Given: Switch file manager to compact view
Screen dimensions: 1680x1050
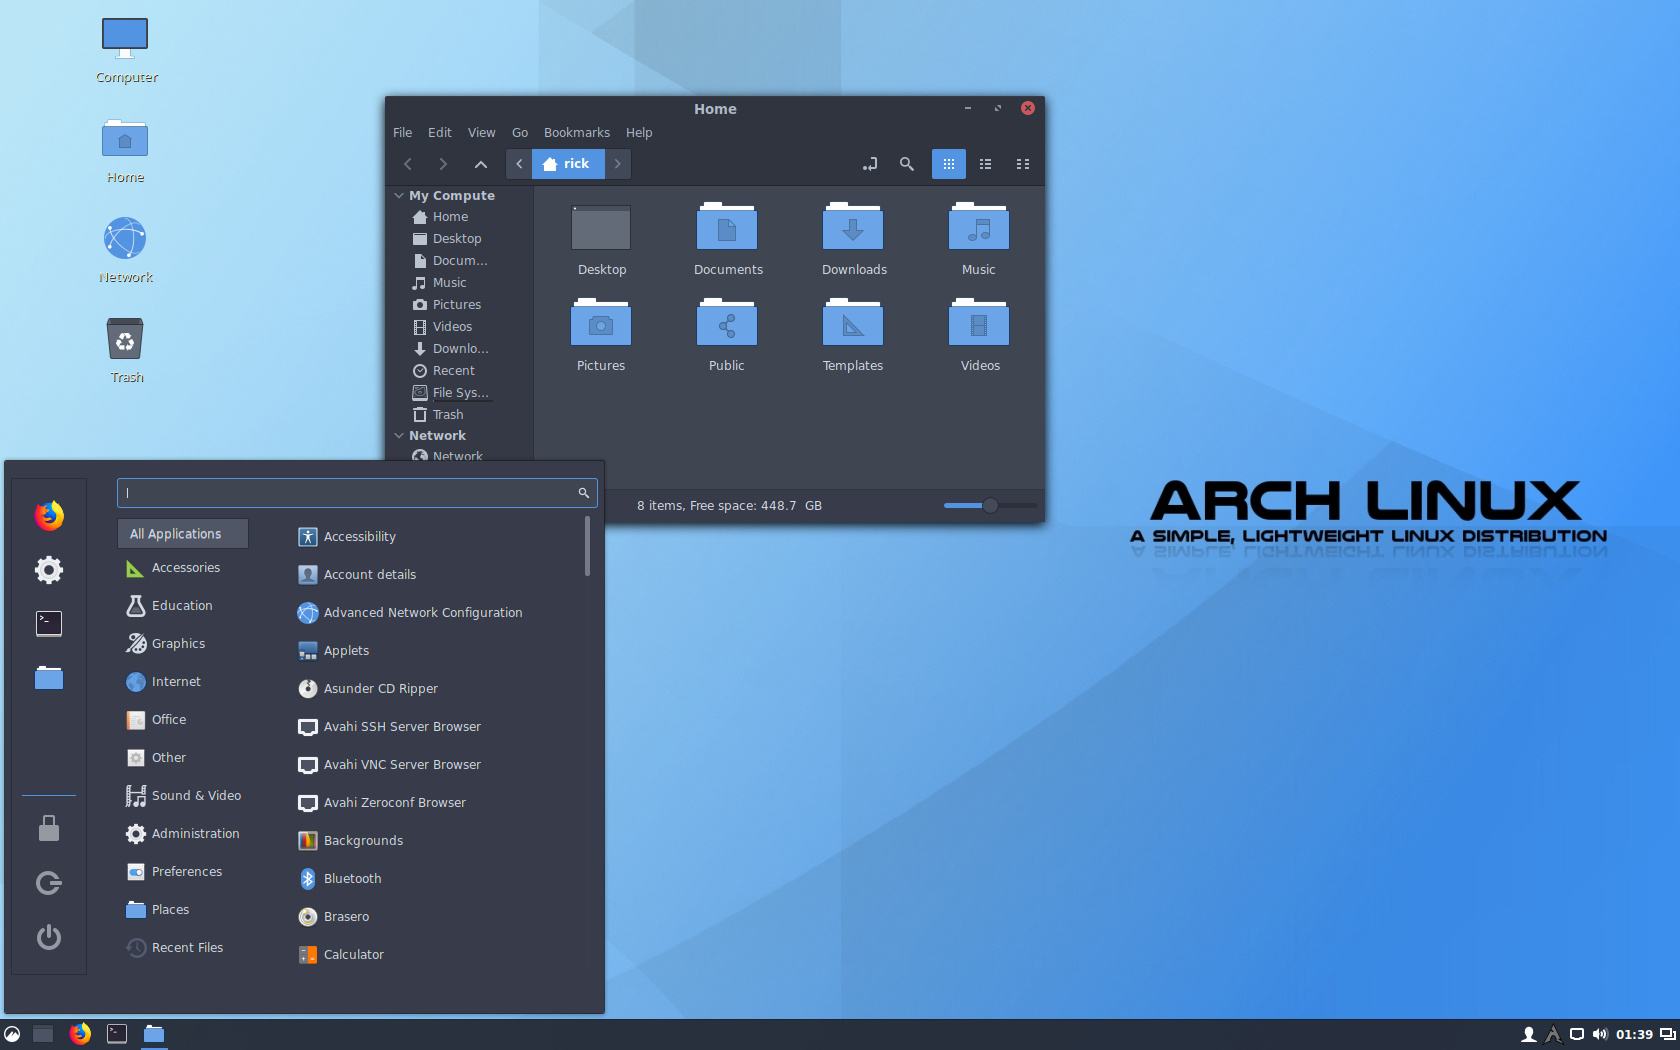Looking at the screenshot, I should point(1023,164).
